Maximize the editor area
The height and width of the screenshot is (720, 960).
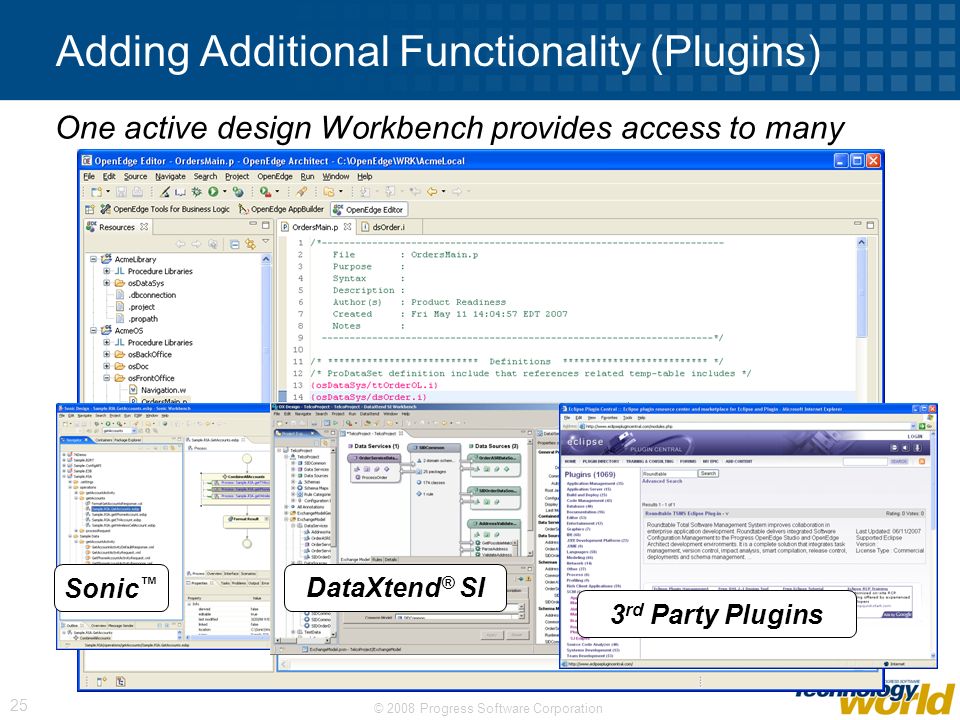(870, 225)
